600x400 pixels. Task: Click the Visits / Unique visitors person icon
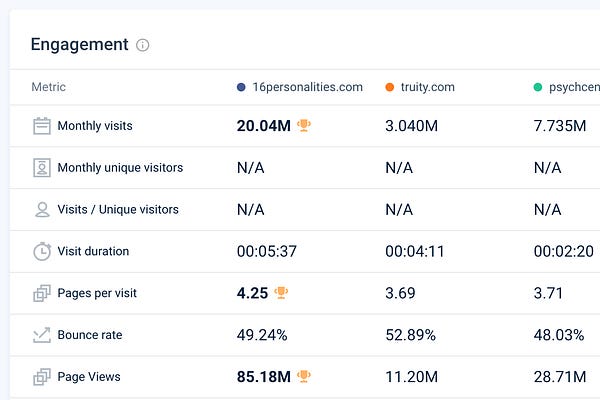point(42,210)
